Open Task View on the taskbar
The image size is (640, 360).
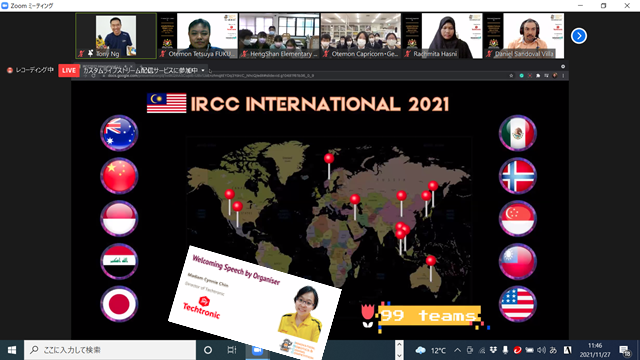click(231, 350)
